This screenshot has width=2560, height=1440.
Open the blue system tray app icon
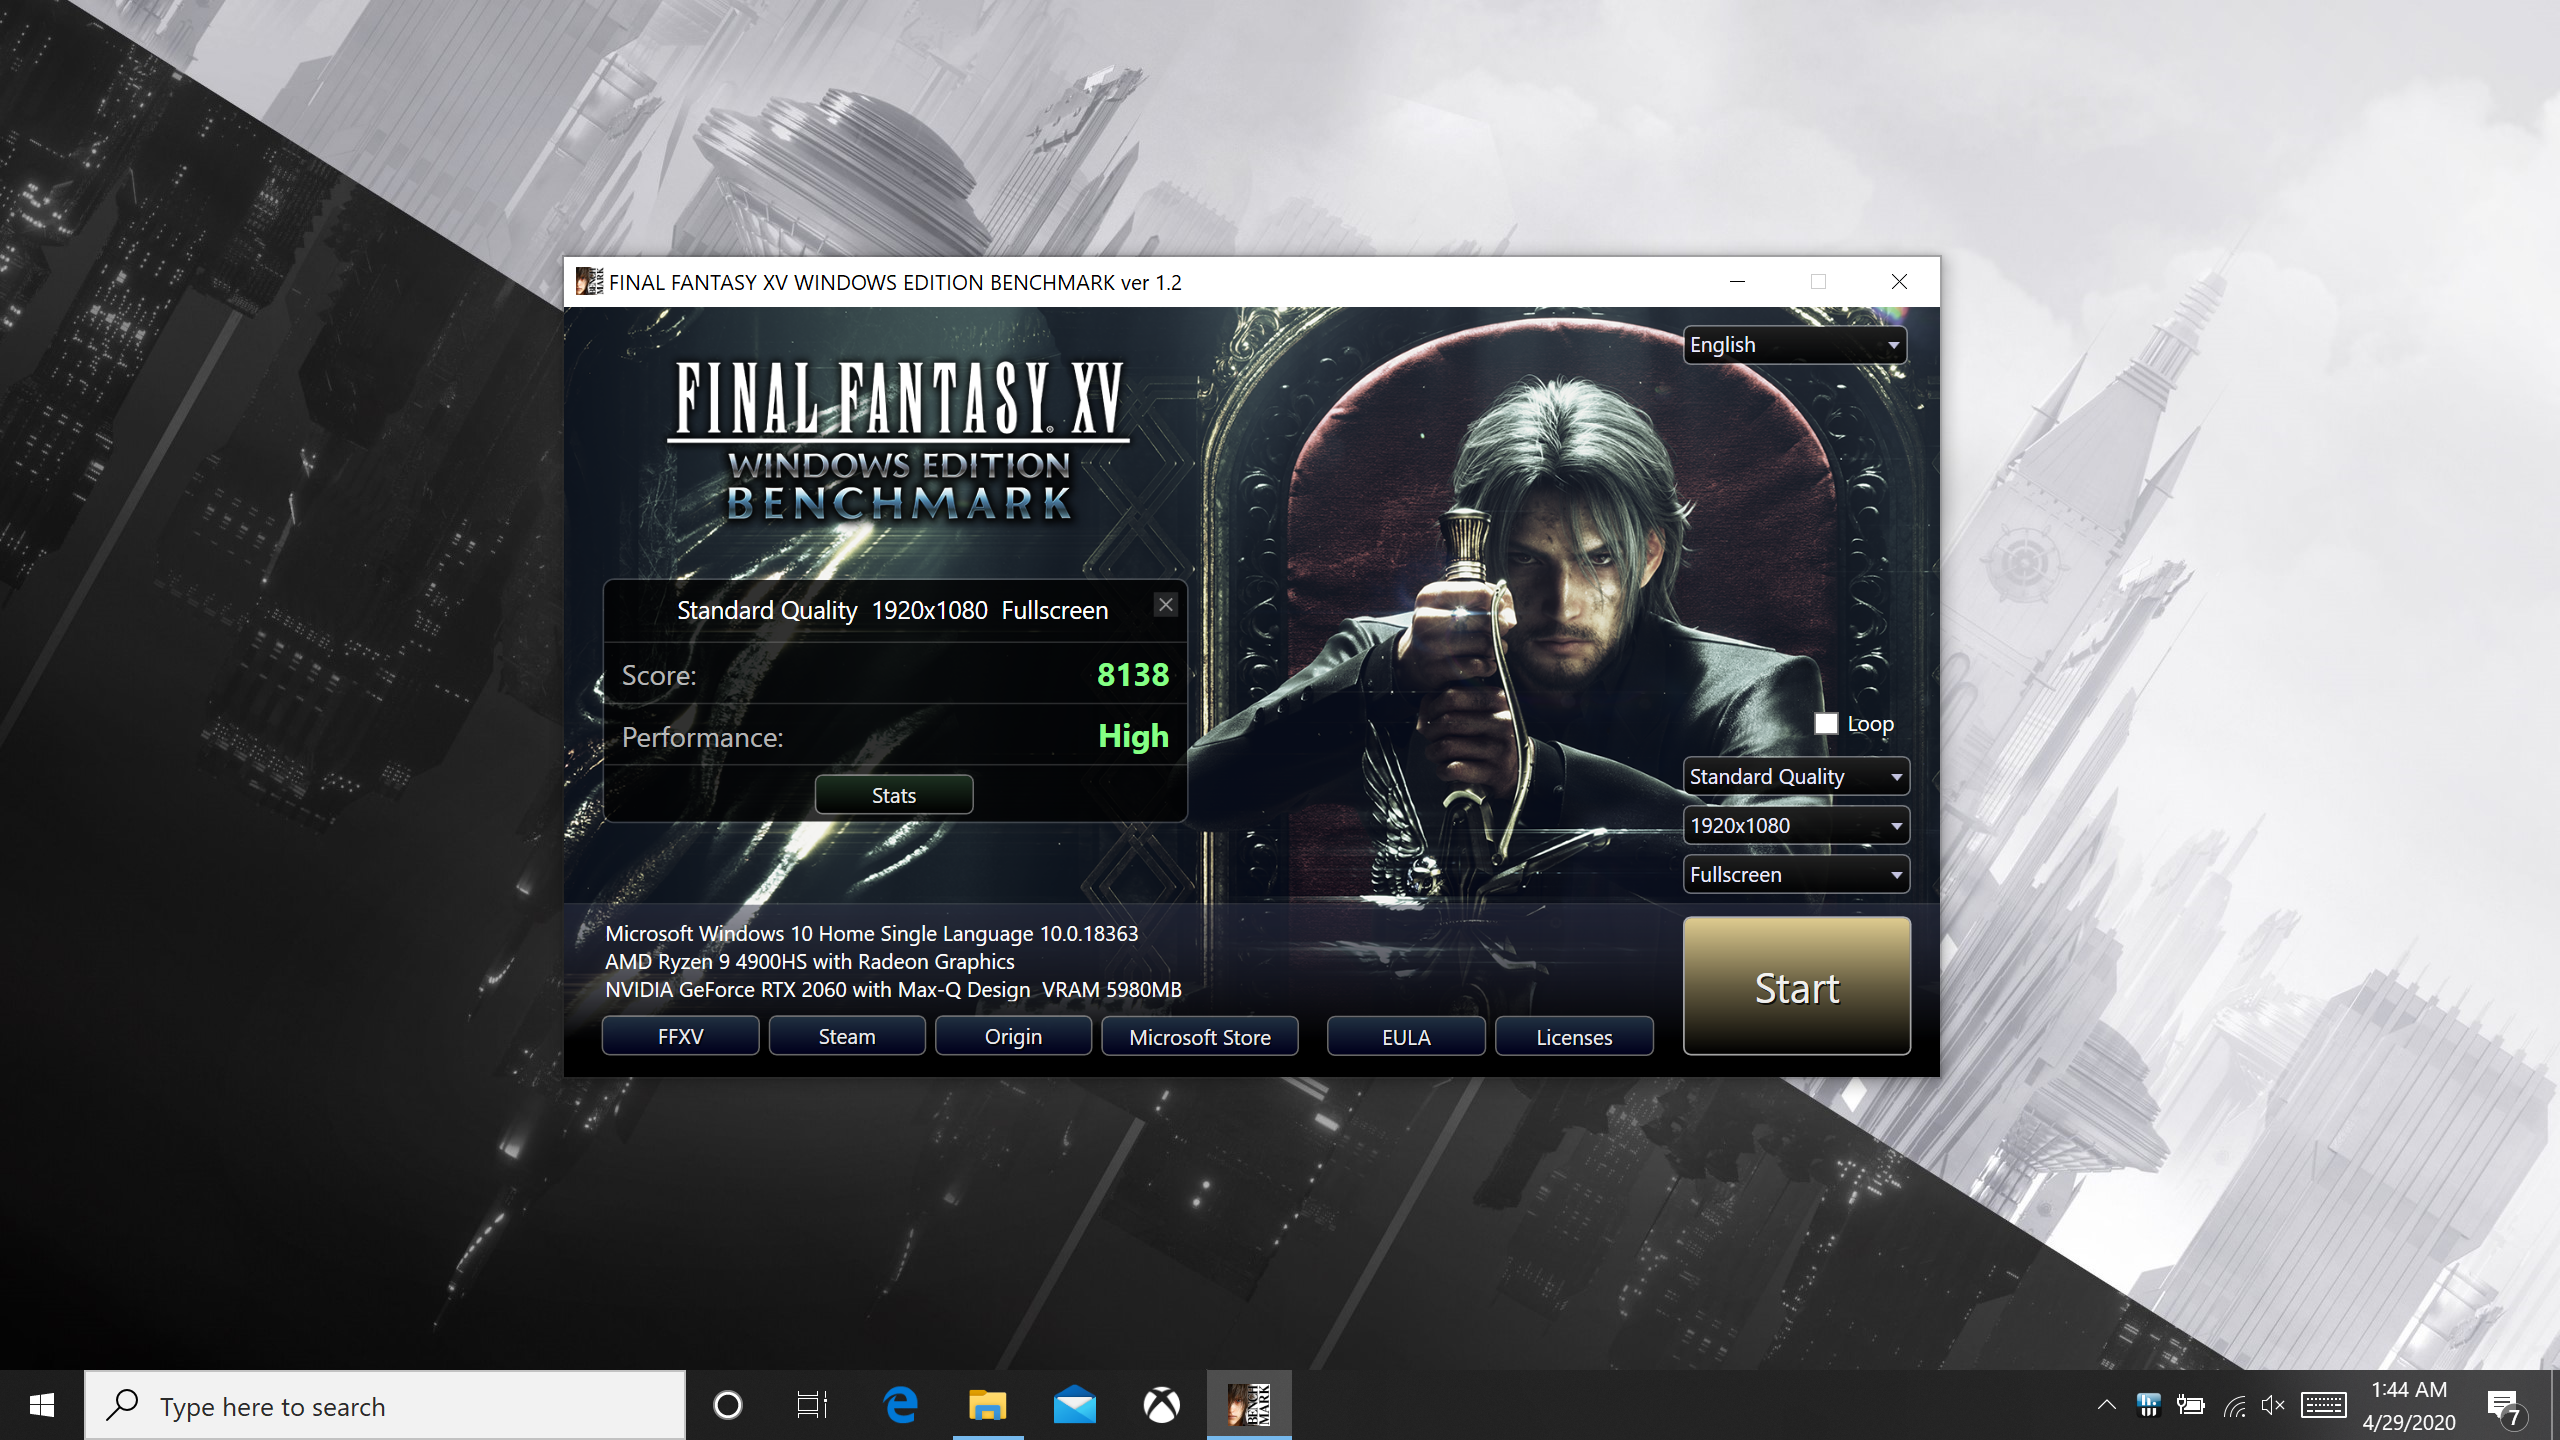point(2148,1405)
